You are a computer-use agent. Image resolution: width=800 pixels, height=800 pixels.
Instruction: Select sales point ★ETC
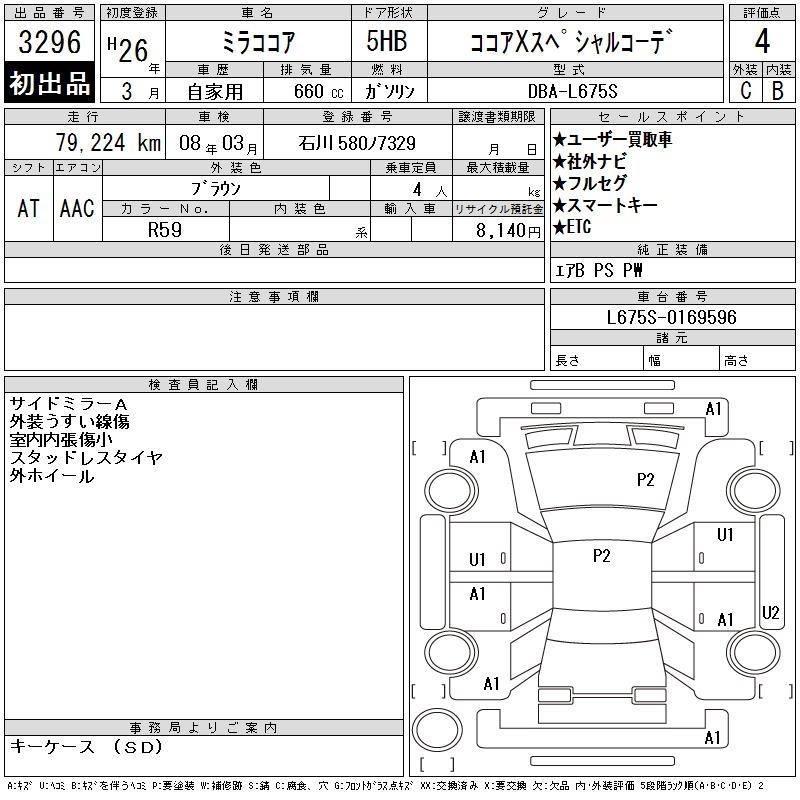tap(572, 227)
